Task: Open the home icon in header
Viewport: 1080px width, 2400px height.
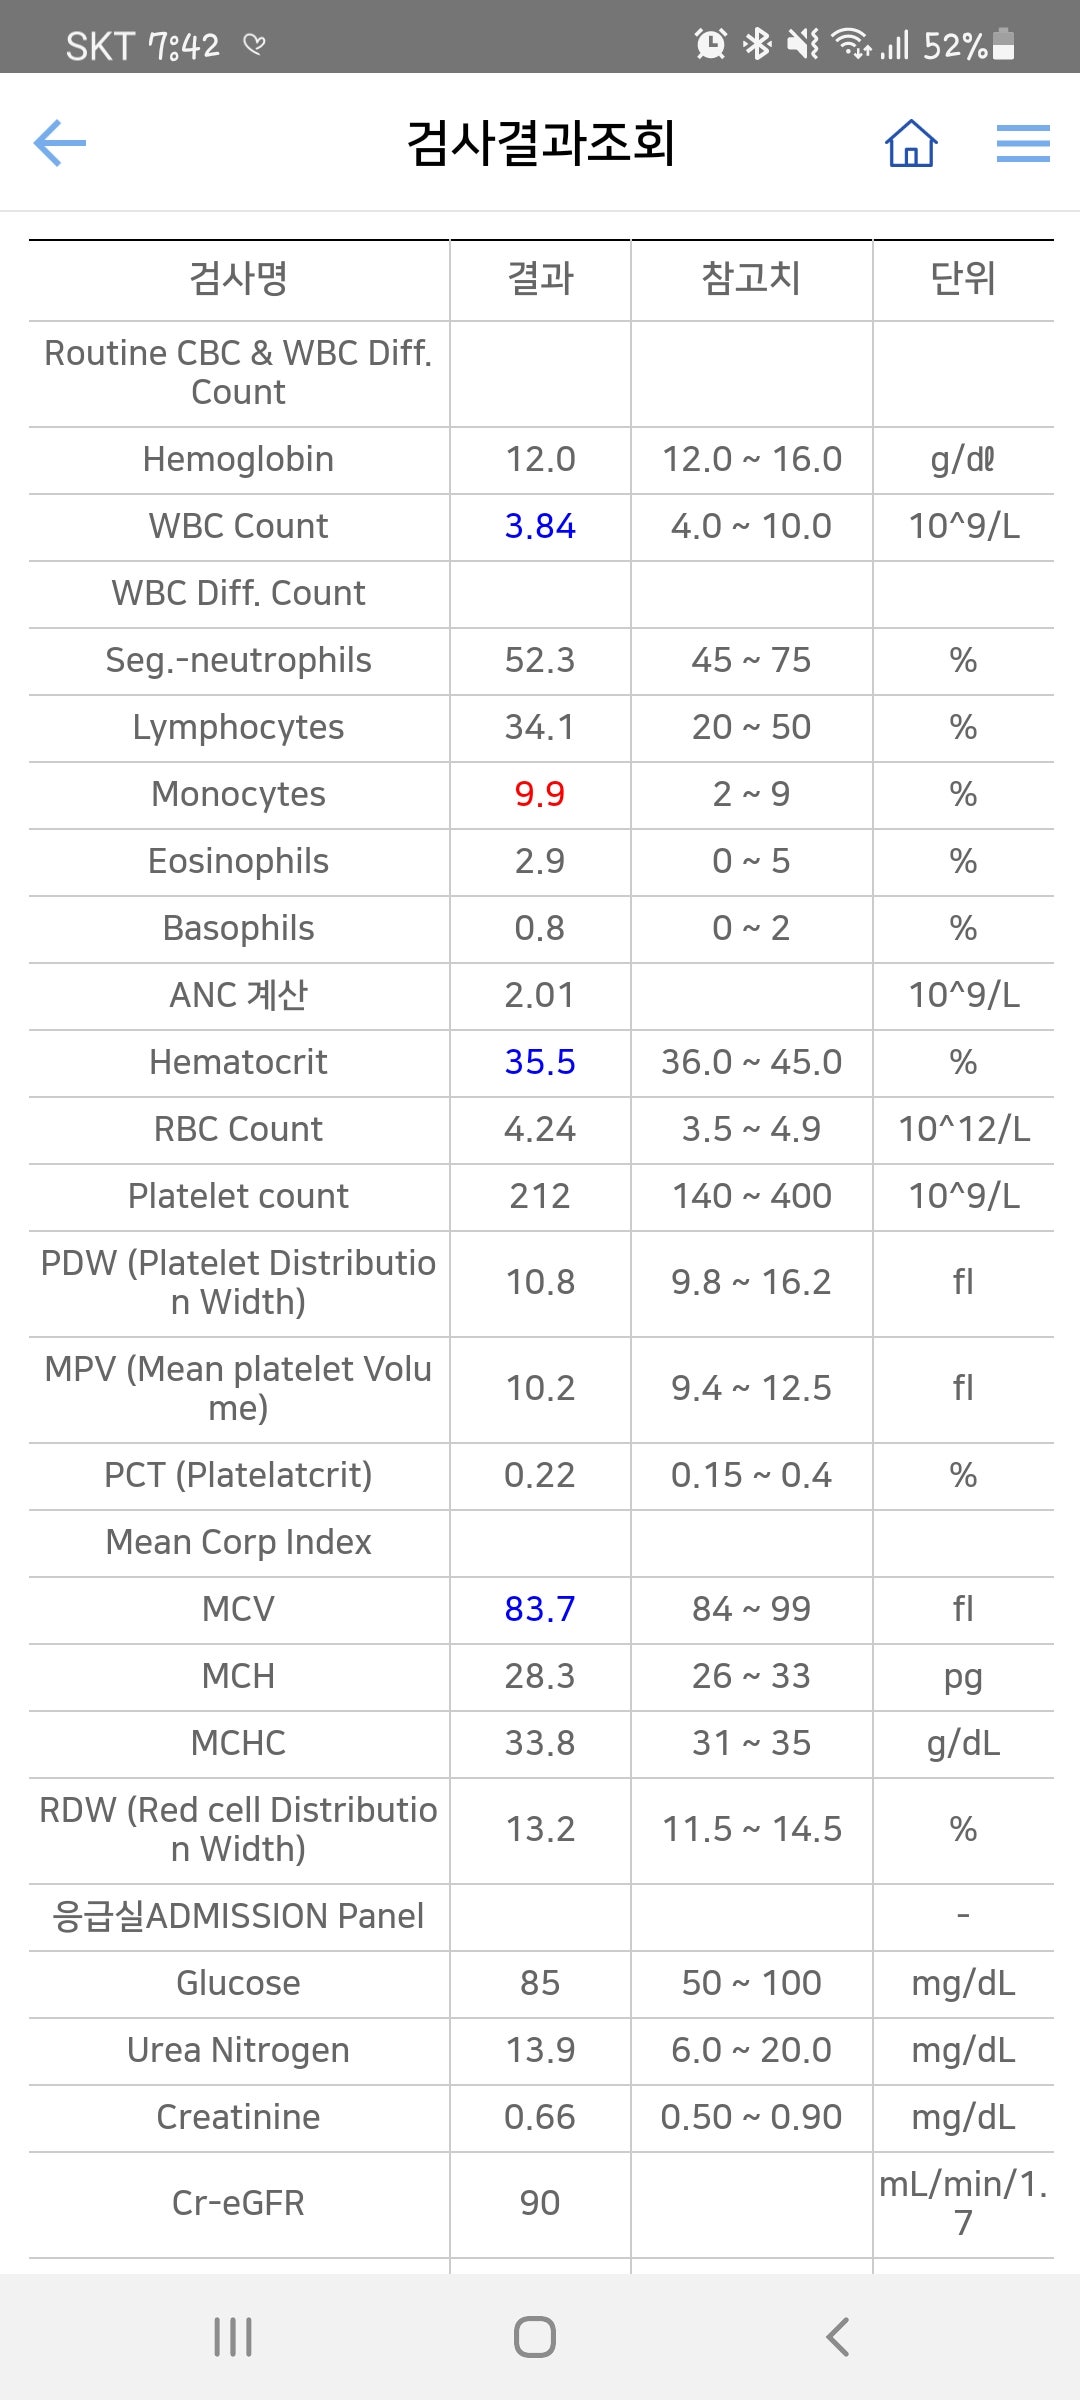Action: [911, 143]
